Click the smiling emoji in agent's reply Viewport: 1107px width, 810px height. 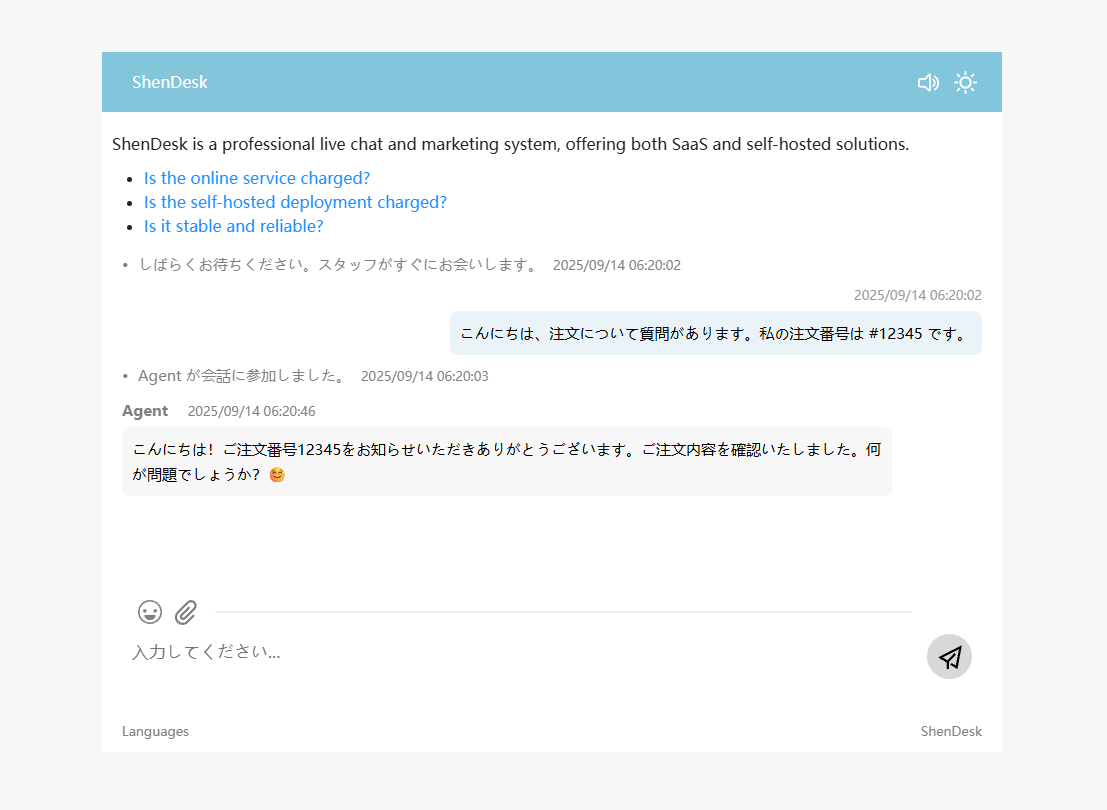click(x=277, y=475)
